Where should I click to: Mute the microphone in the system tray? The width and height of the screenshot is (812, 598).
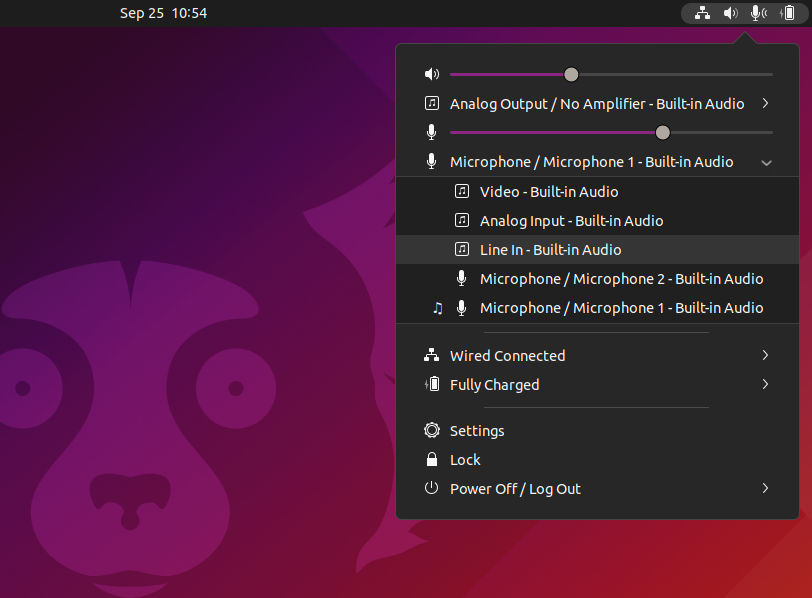point(755,13)
